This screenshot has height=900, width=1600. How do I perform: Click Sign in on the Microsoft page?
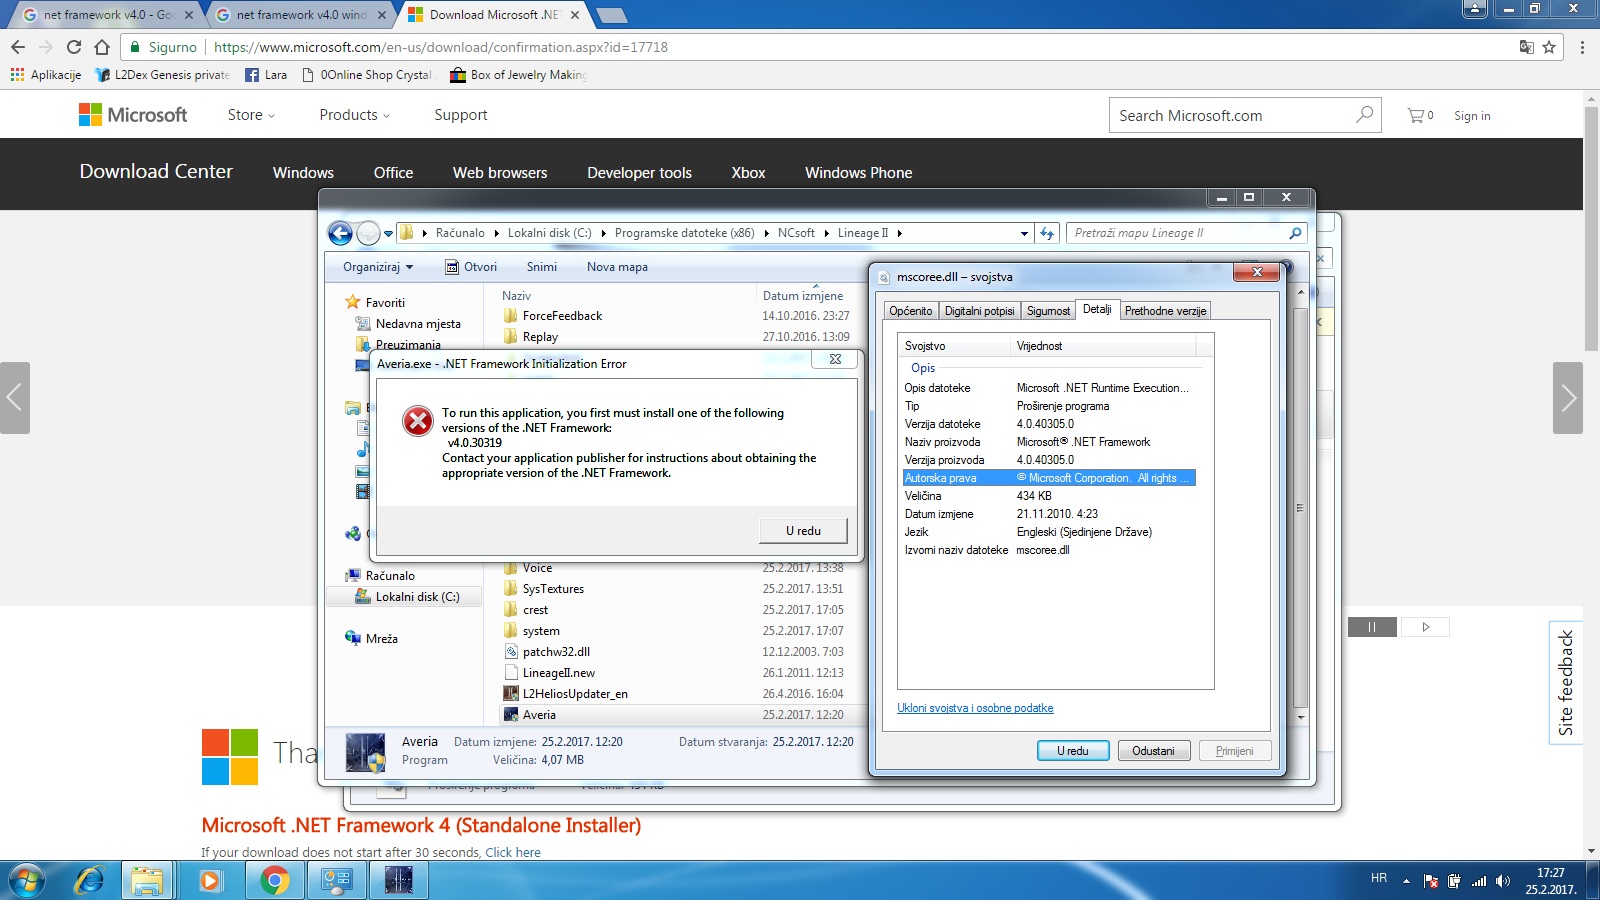[x=1472, y=115]
